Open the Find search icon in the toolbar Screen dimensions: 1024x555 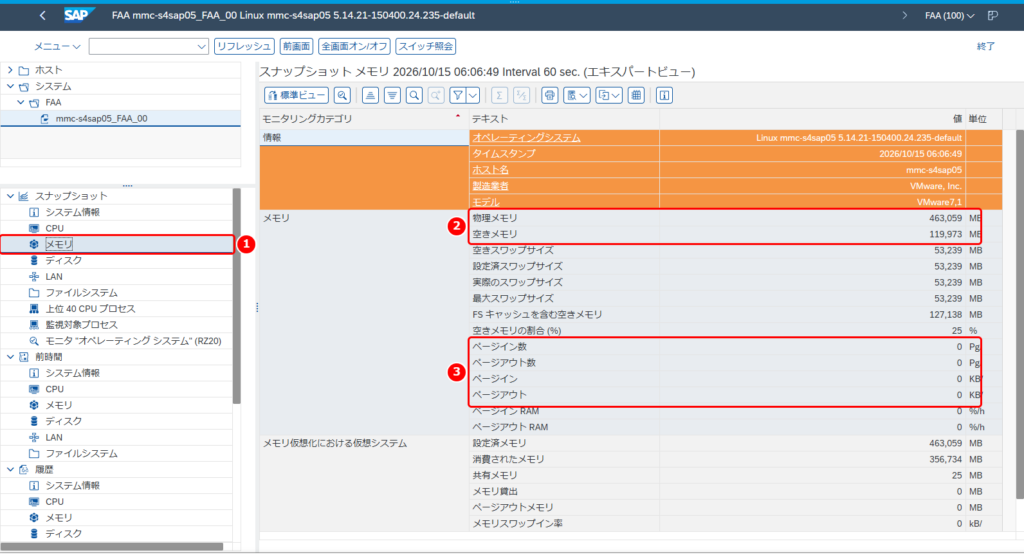pos(414,95)
